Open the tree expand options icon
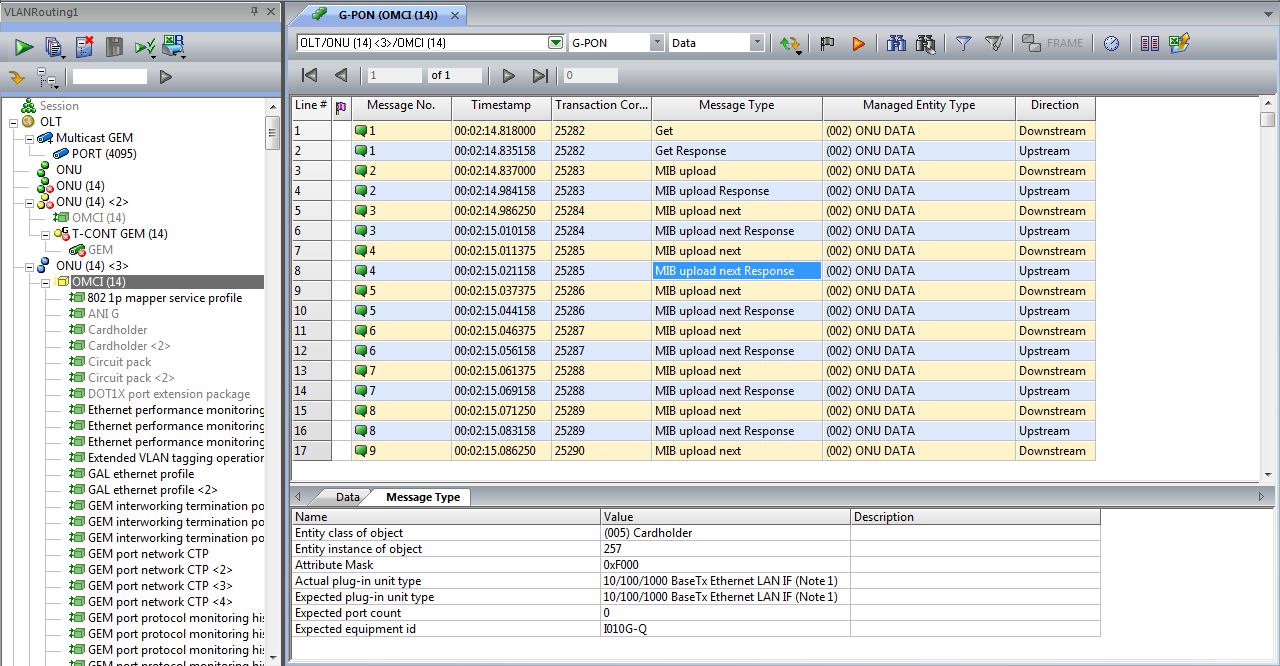The height and width of the screenshot is (666, 1280). coord(47,77)
